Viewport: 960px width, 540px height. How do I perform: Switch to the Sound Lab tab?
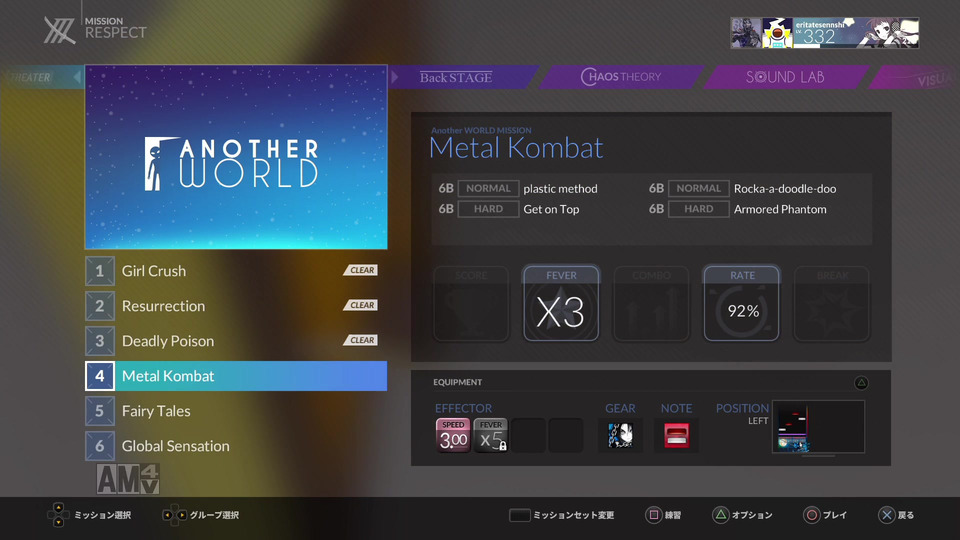point(785,77)
